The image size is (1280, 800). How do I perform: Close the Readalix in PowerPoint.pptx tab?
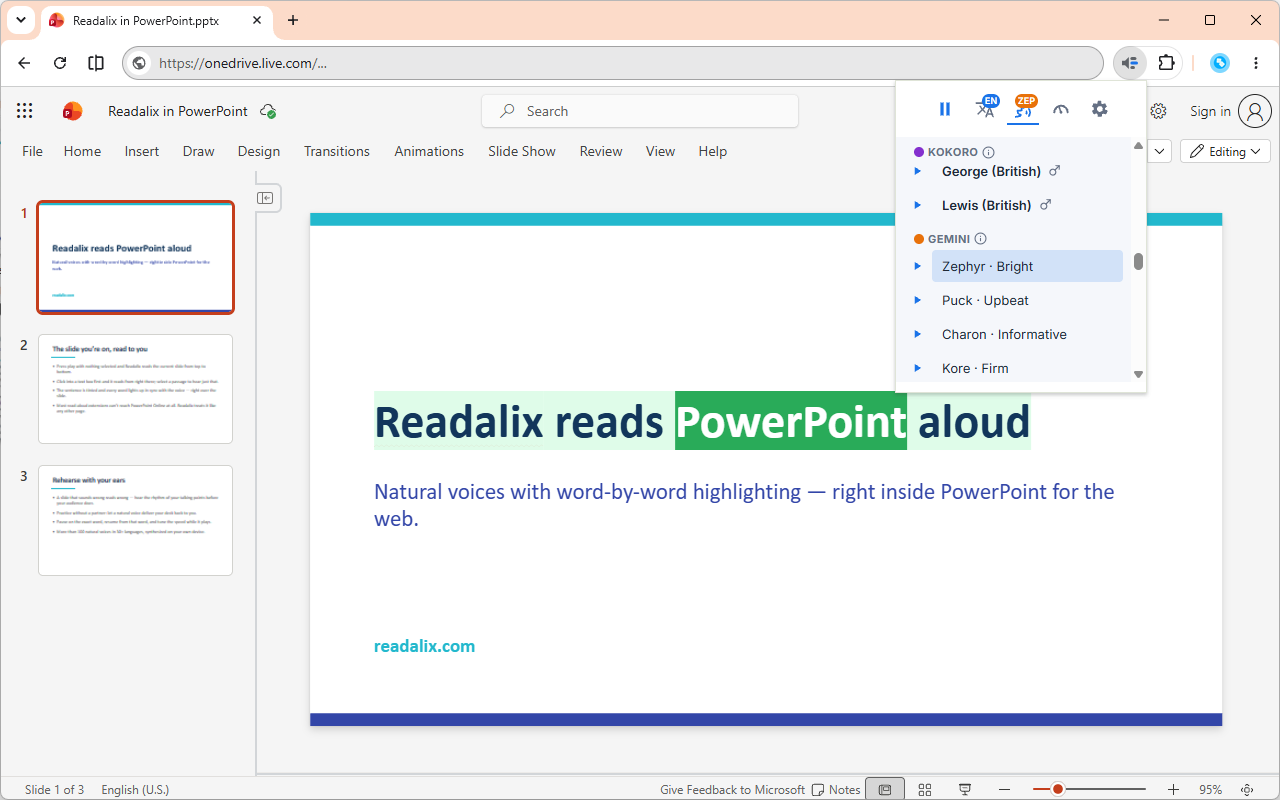255,20
